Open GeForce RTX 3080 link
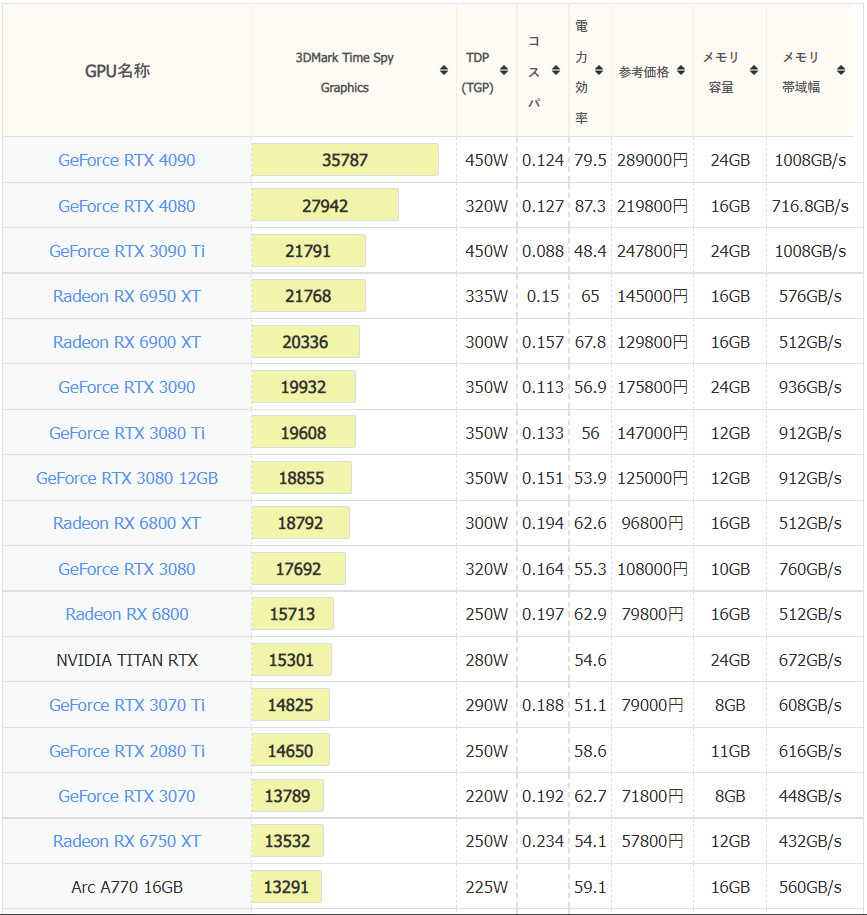The height and width of the screenshot is (915, 867). (127, 569)
